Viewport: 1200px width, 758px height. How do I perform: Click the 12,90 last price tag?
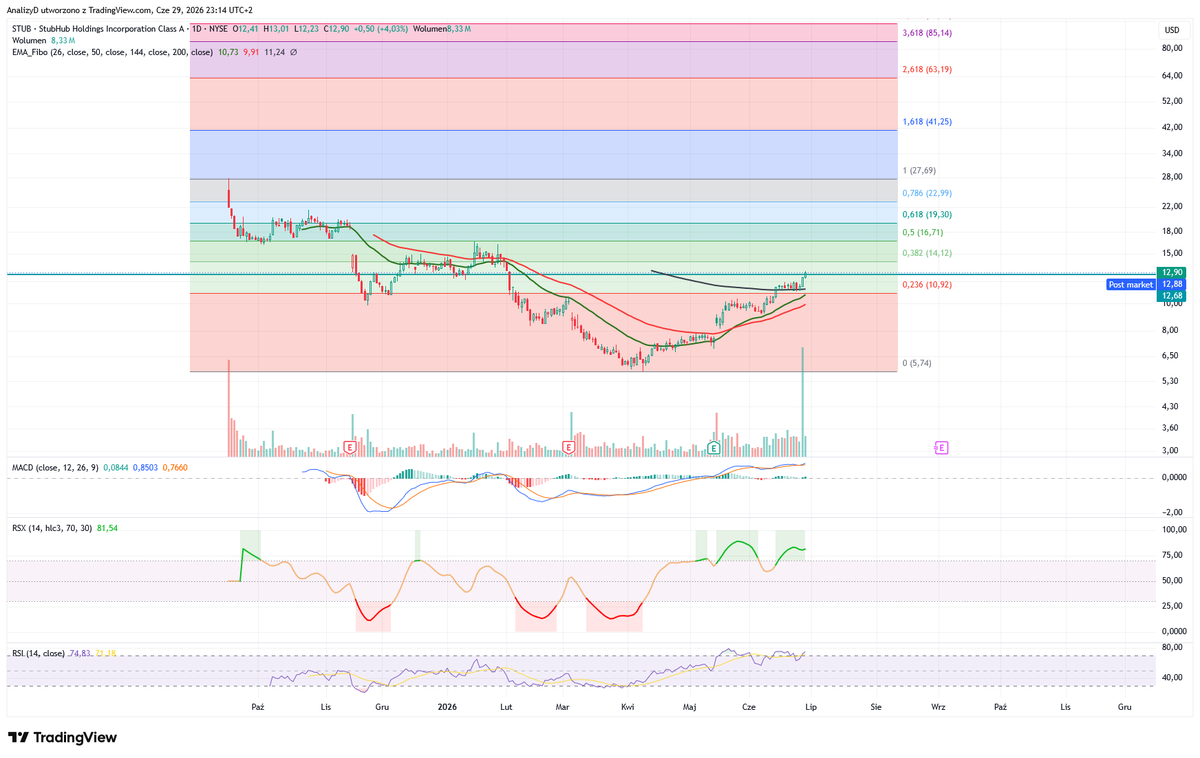(x=1171, y=273)
